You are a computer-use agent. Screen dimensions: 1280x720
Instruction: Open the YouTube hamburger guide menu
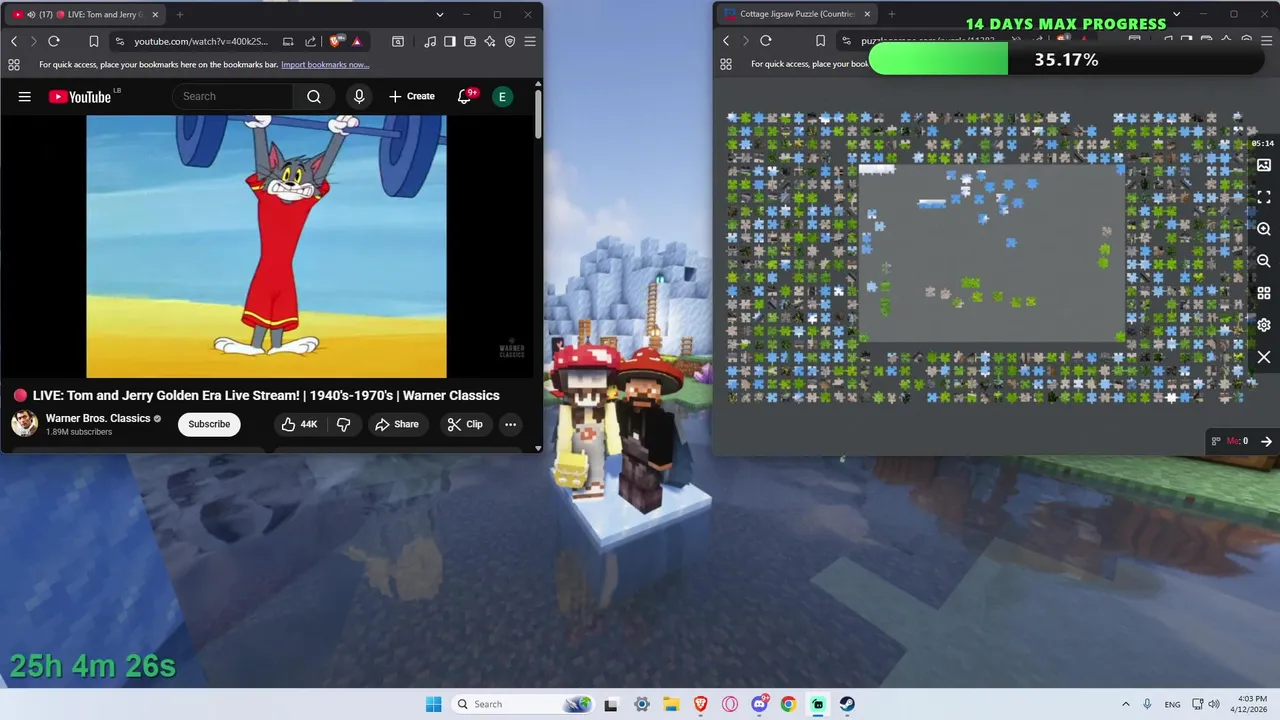[x=25, y=96]
